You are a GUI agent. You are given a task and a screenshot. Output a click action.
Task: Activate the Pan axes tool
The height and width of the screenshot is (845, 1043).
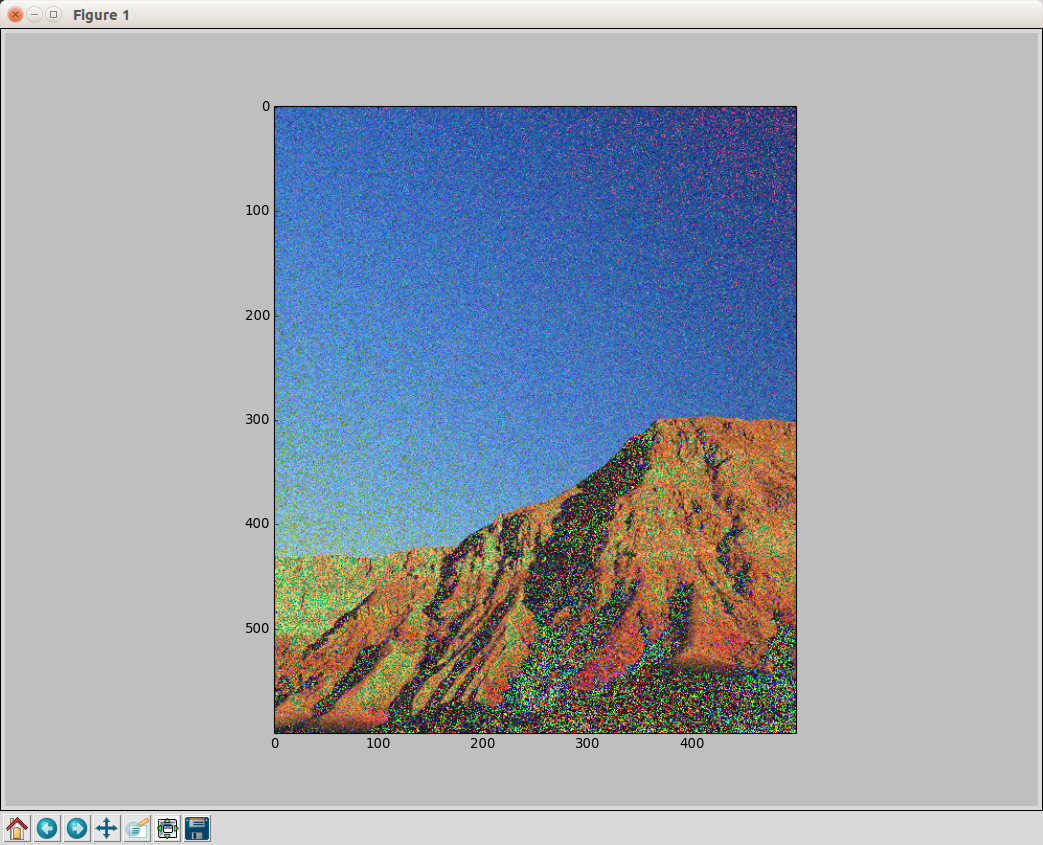pos(107,828)
